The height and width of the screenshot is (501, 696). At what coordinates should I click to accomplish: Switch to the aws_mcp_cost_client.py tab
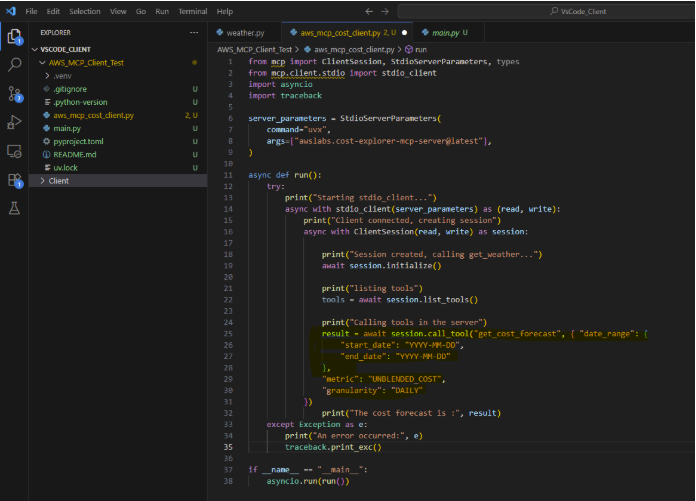pyautogui.click(x=347, y=32)
